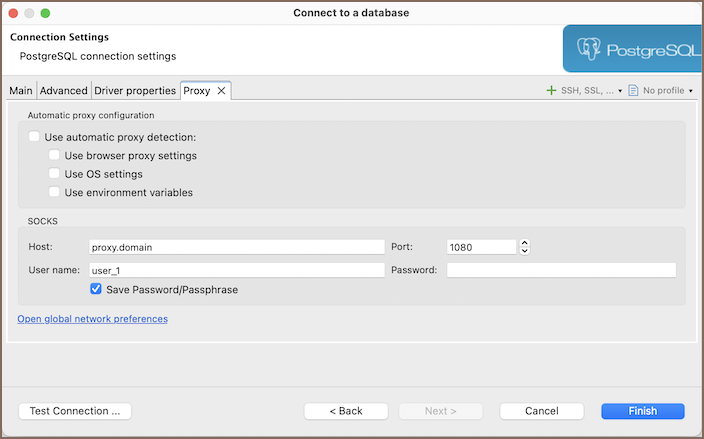Viewport: 704px width, 439px height.
Task: Uncheck Save Password/Passphrase
Action: pos(96,289)
